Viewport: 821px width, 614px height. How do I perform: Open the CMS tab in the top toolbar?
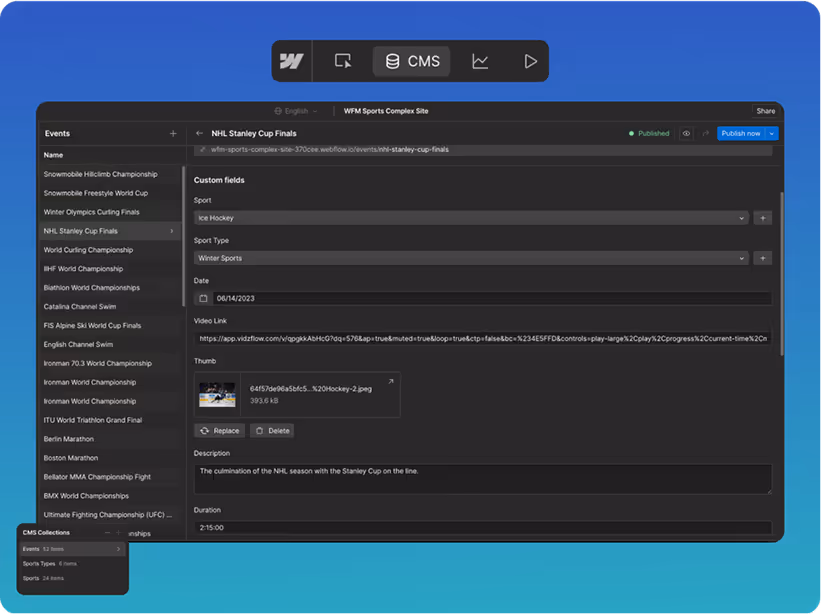413,61
